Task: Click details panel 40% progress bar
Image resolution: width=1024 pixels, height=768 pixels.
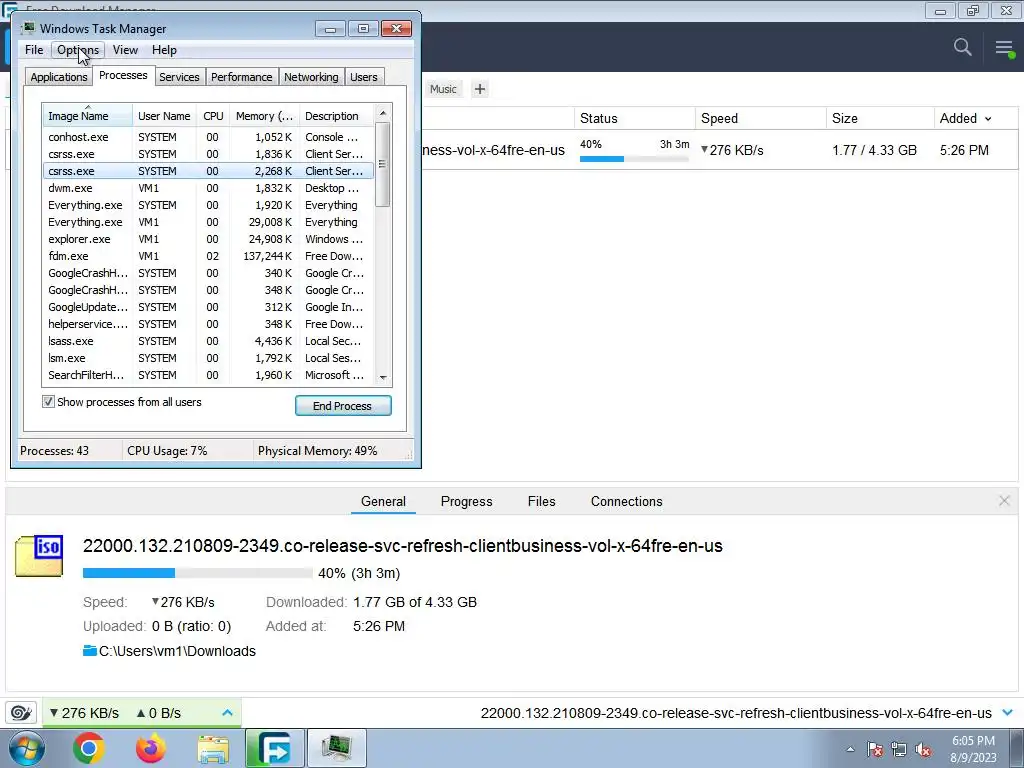Action: click(x=197, y=573)
